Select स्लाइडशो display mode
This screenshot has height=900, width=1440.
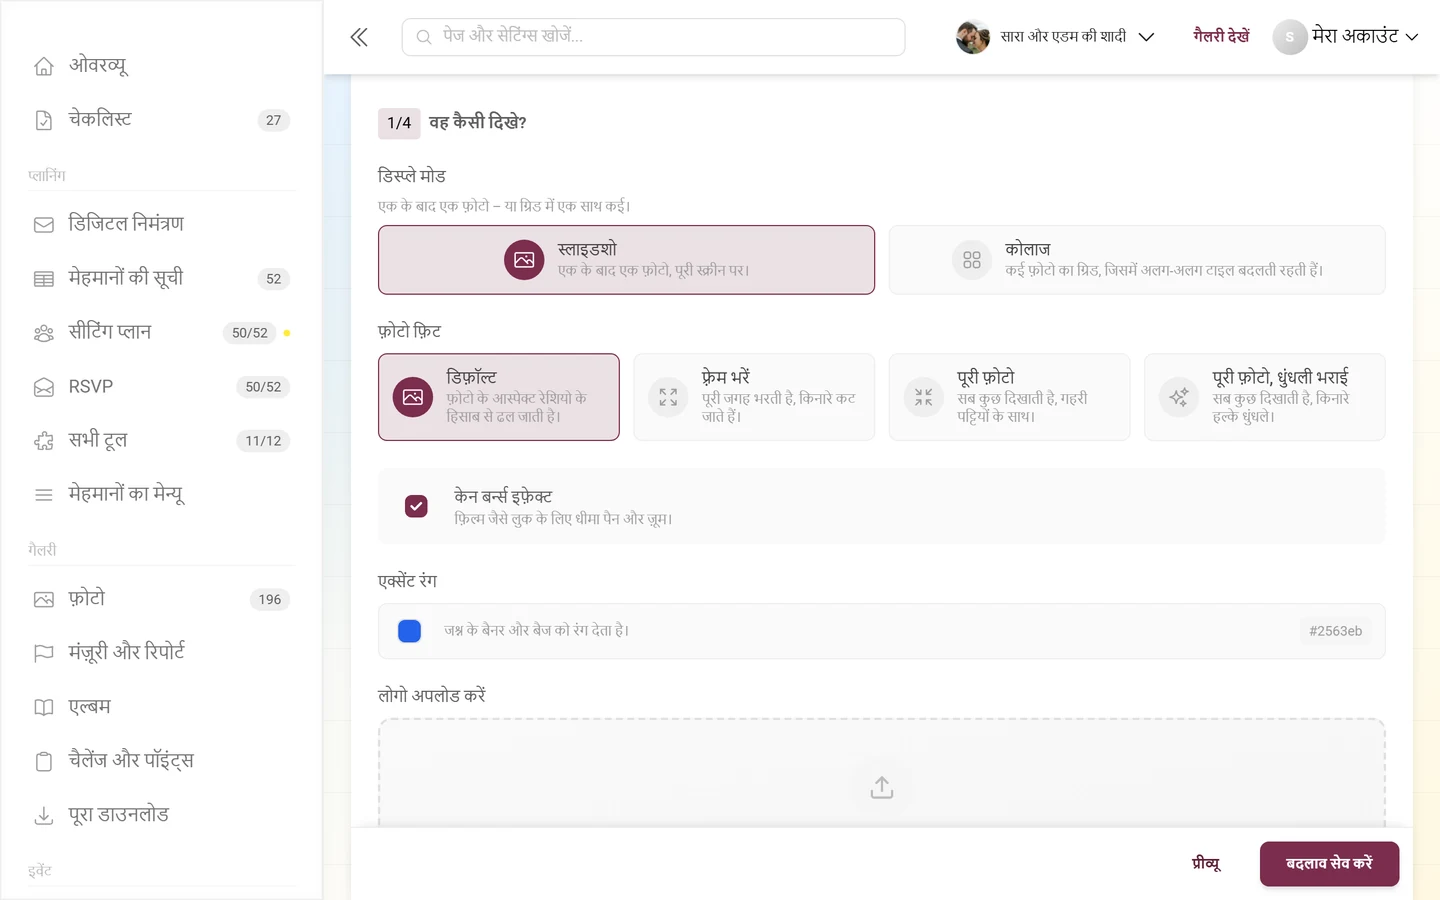pos(626,260)
